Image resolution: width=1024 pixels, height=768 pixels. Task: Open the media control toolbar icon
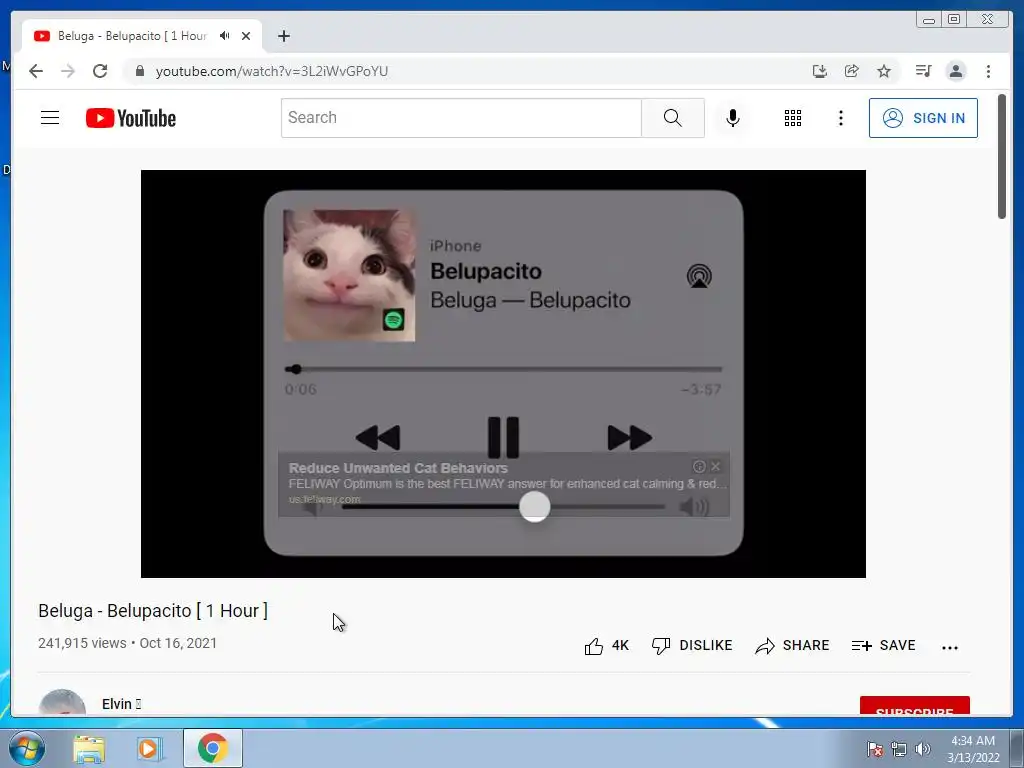click(923, 71)
